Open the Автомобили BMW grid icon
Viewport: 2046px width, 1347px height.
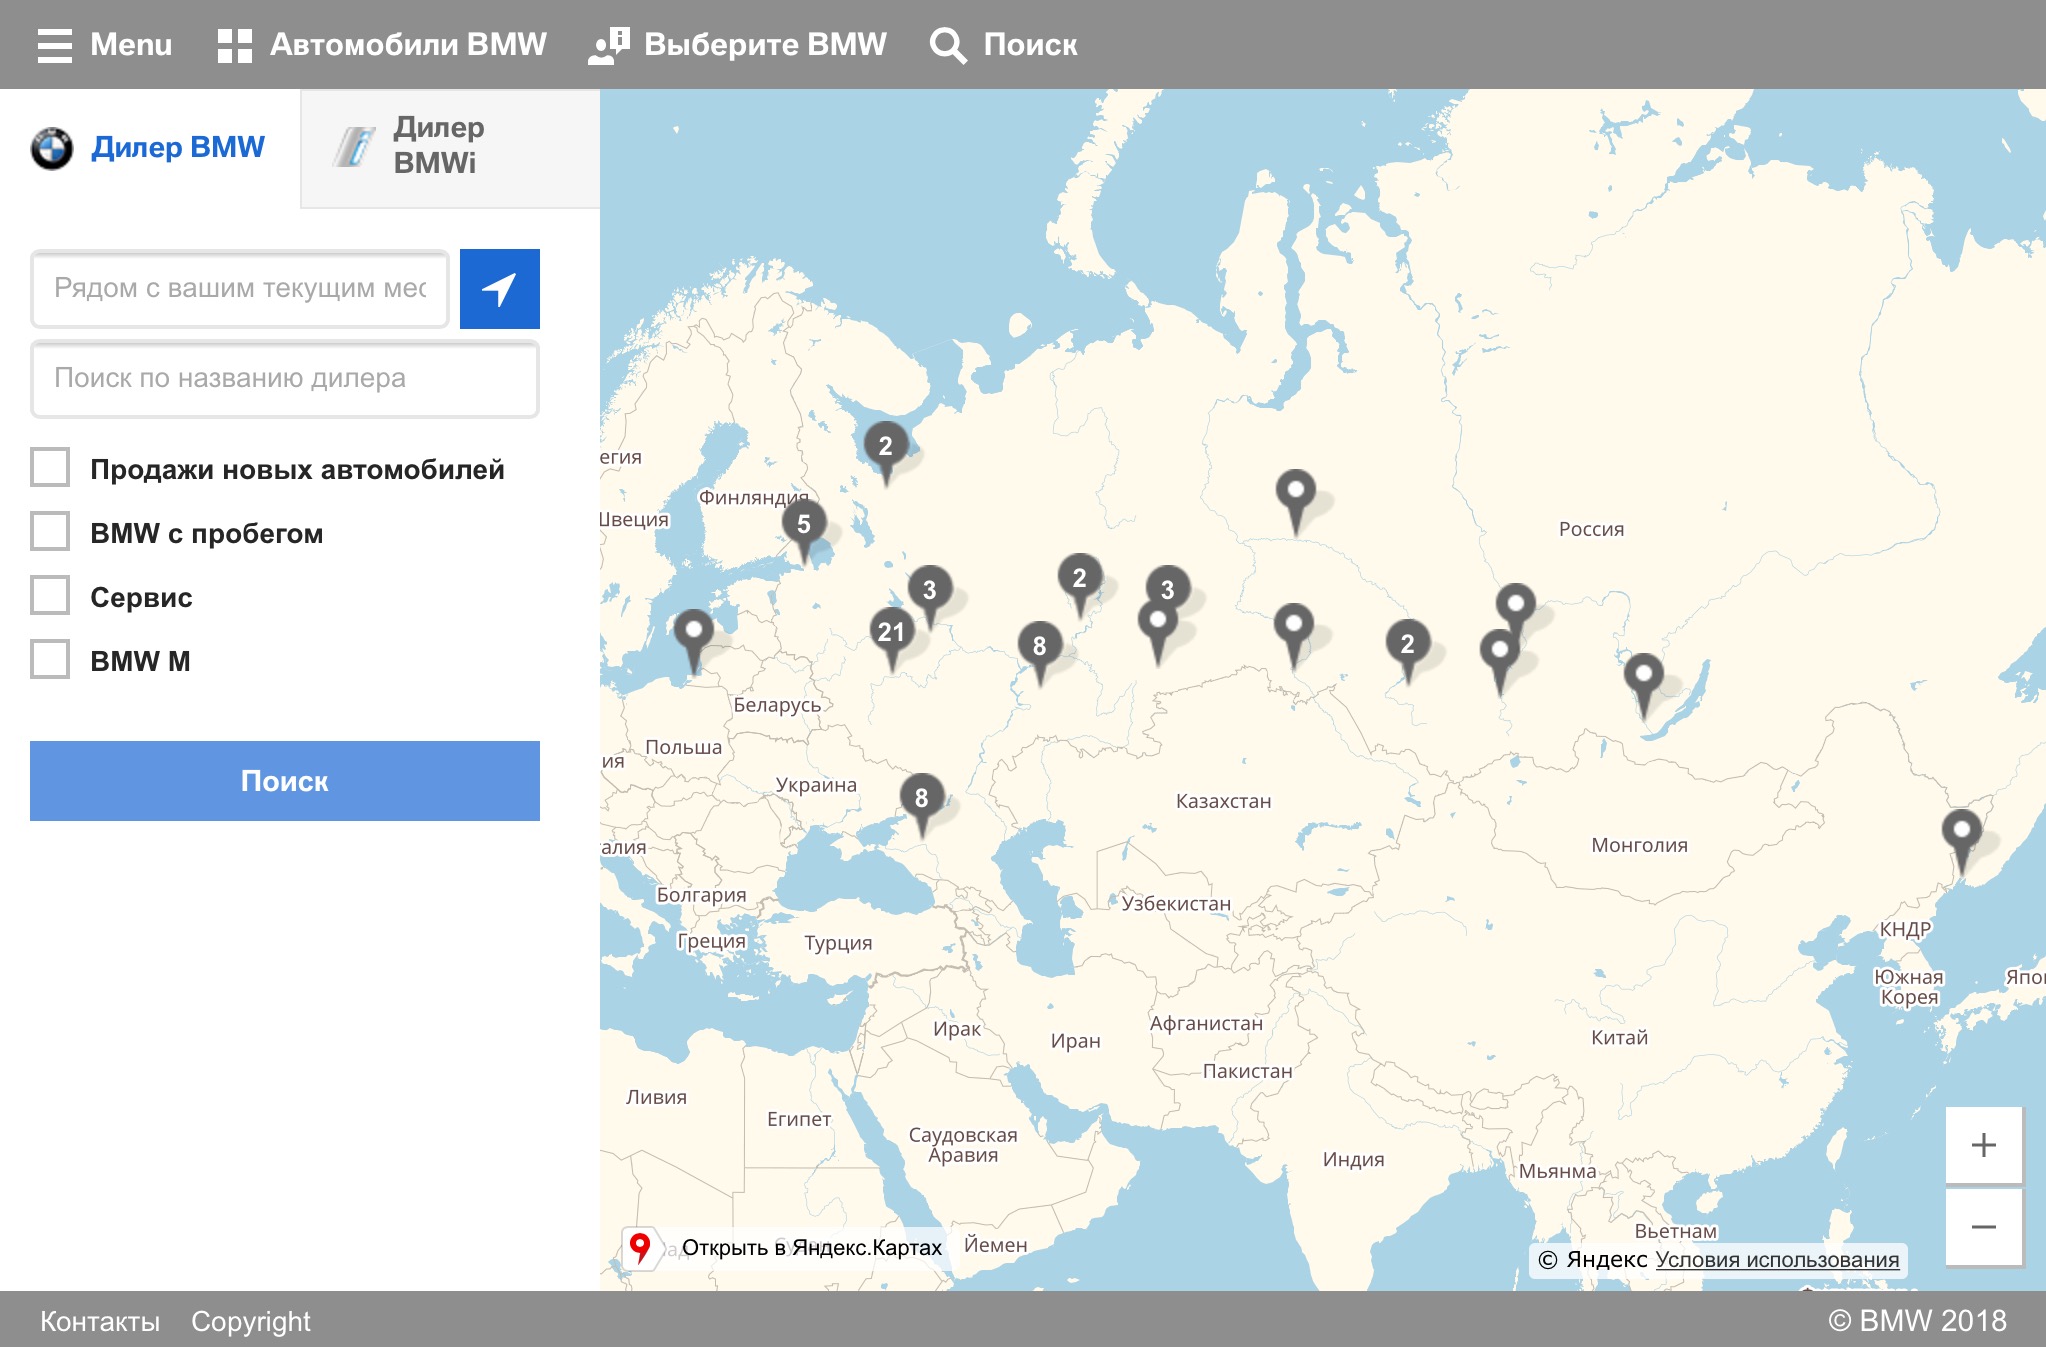pos(234,45)
